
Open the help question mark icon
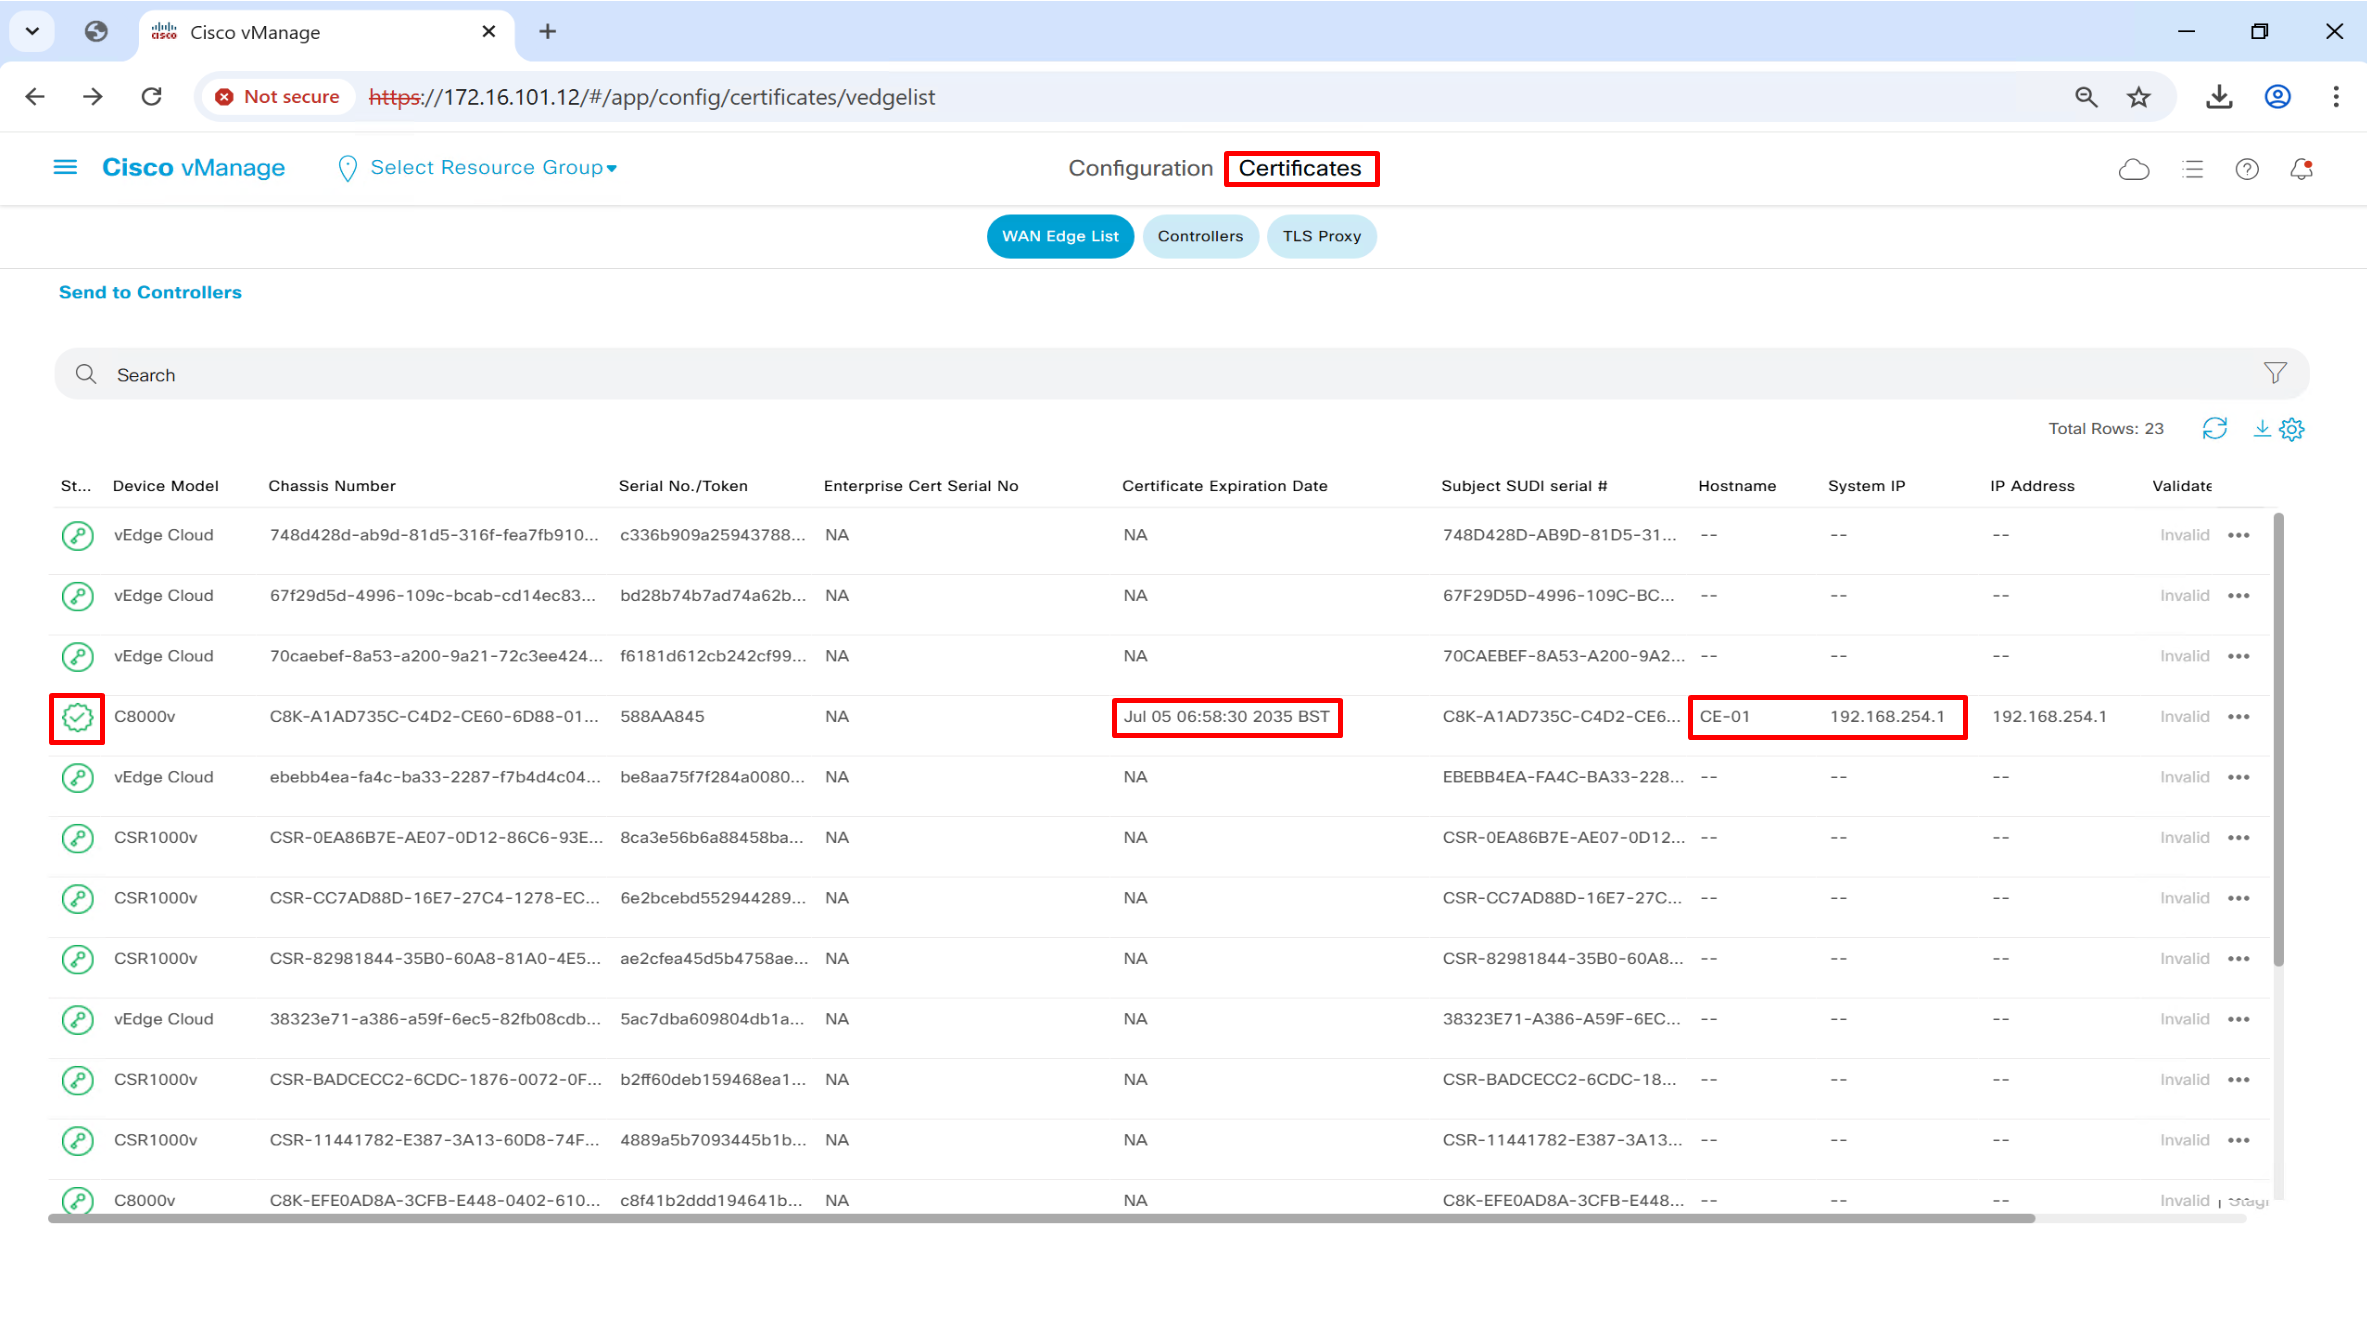click(2246, 169)
